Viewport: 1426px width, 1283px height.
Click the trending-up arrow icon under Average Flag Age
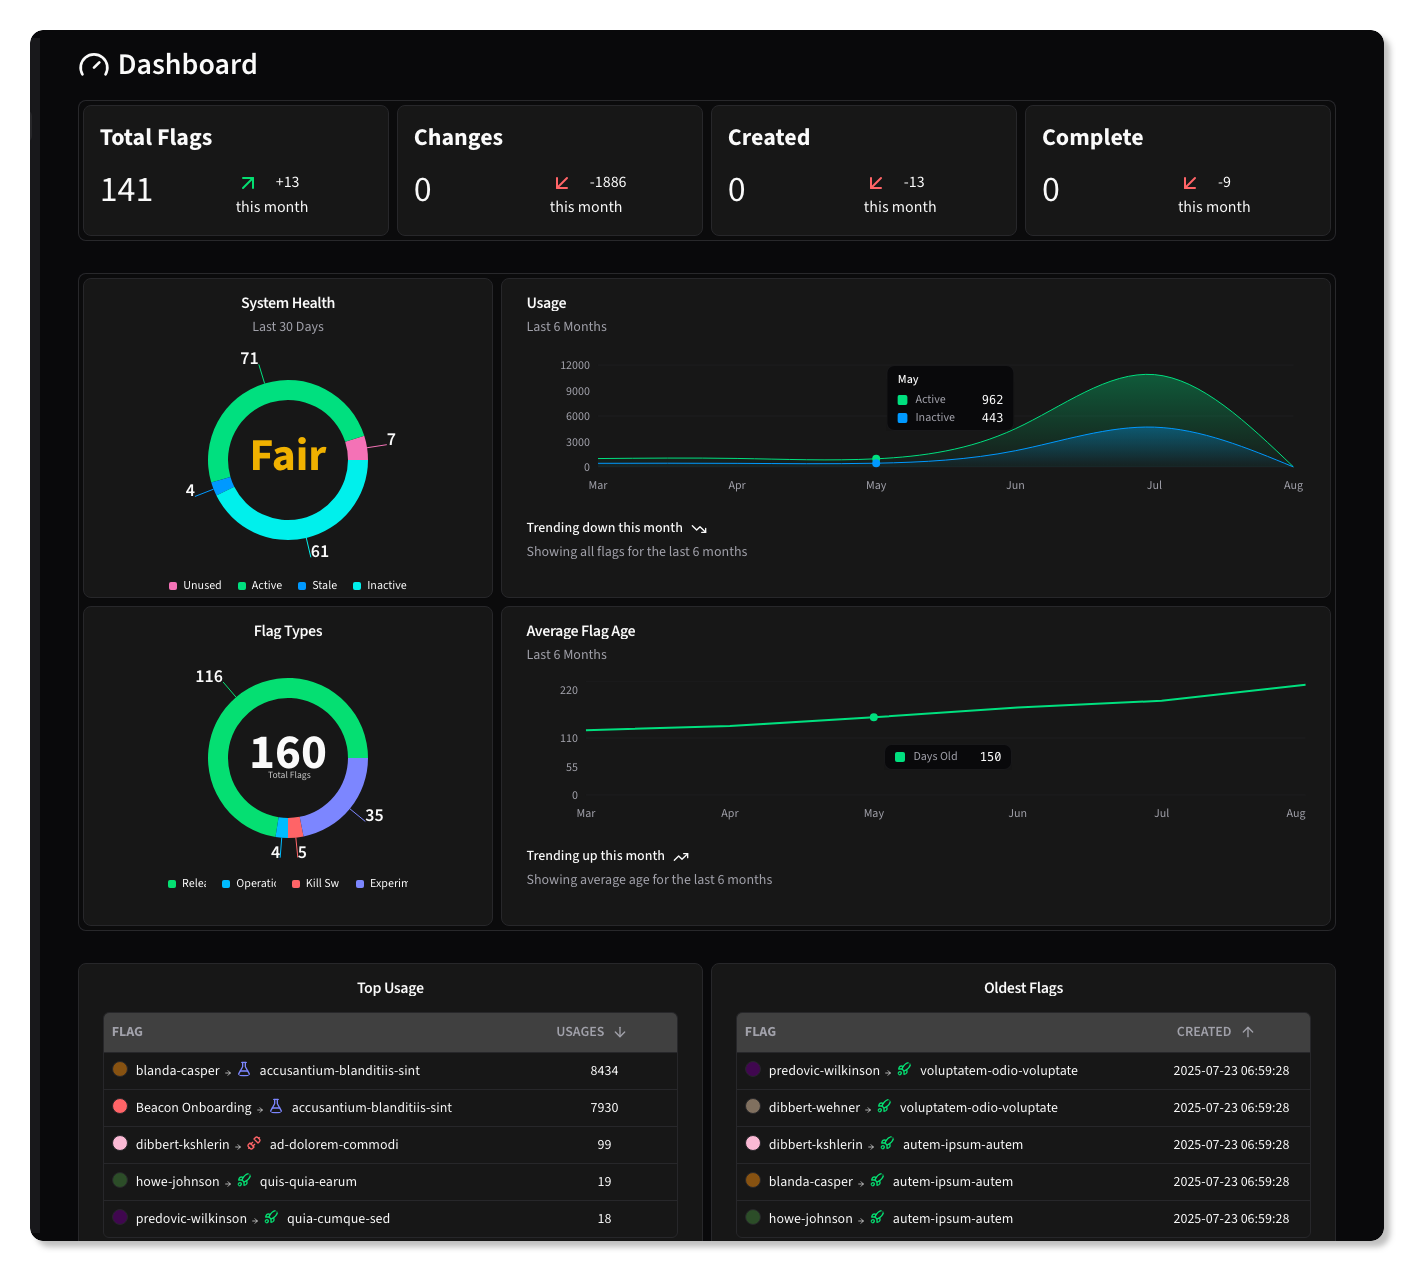point(682,856)
